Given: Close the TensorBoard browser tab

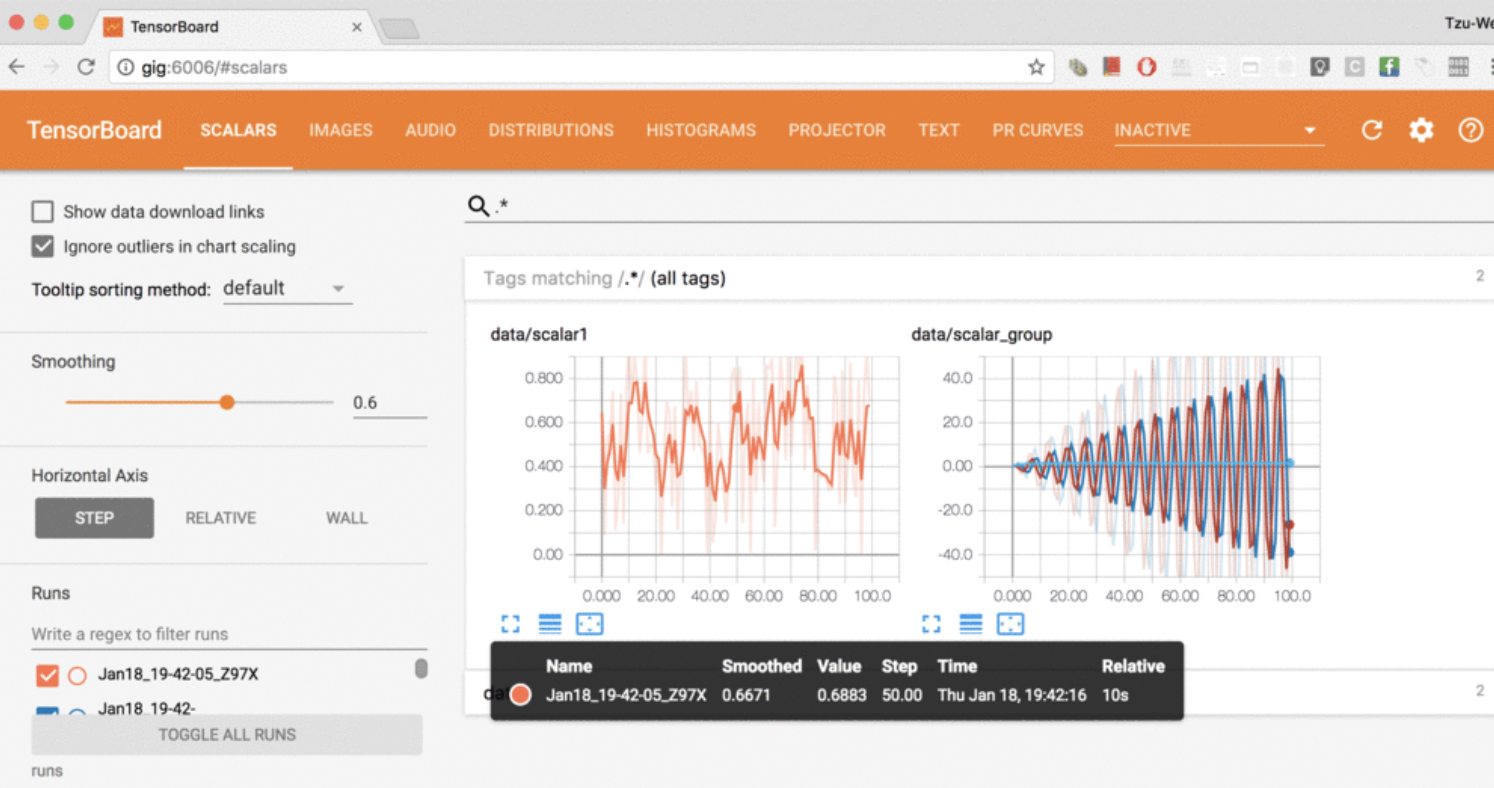Looking at the screenshot, I should click(x=357, y=27).
